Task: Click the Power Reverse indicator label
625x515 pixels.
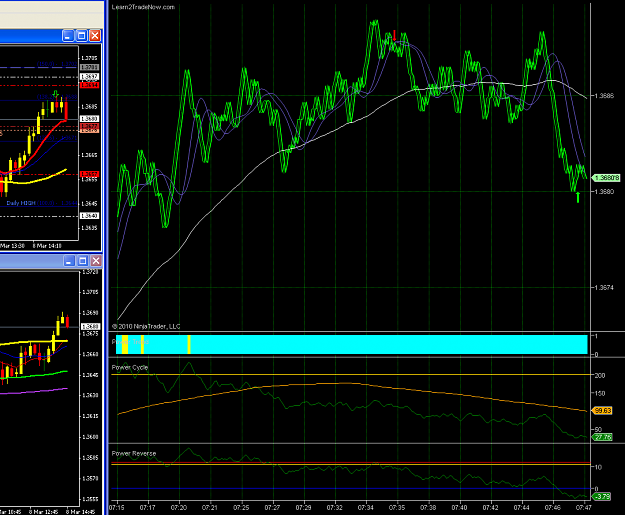Action: point(134,453)
